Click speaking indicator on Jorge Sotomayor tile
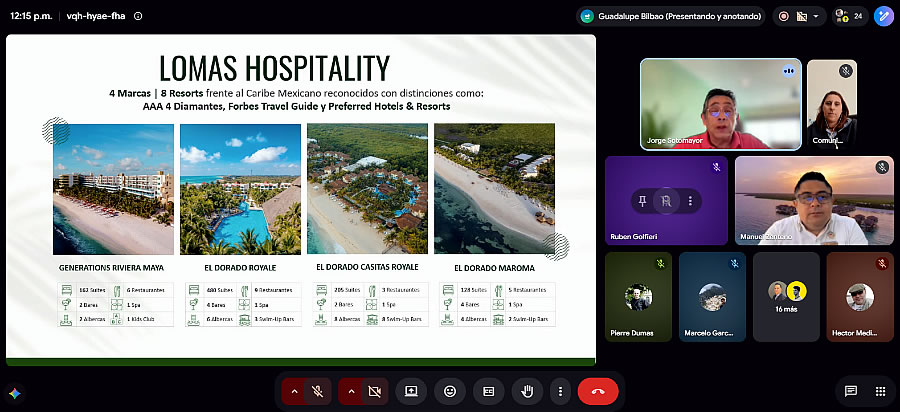The height and width of the screenshot is (412, 900). [789, 71]
